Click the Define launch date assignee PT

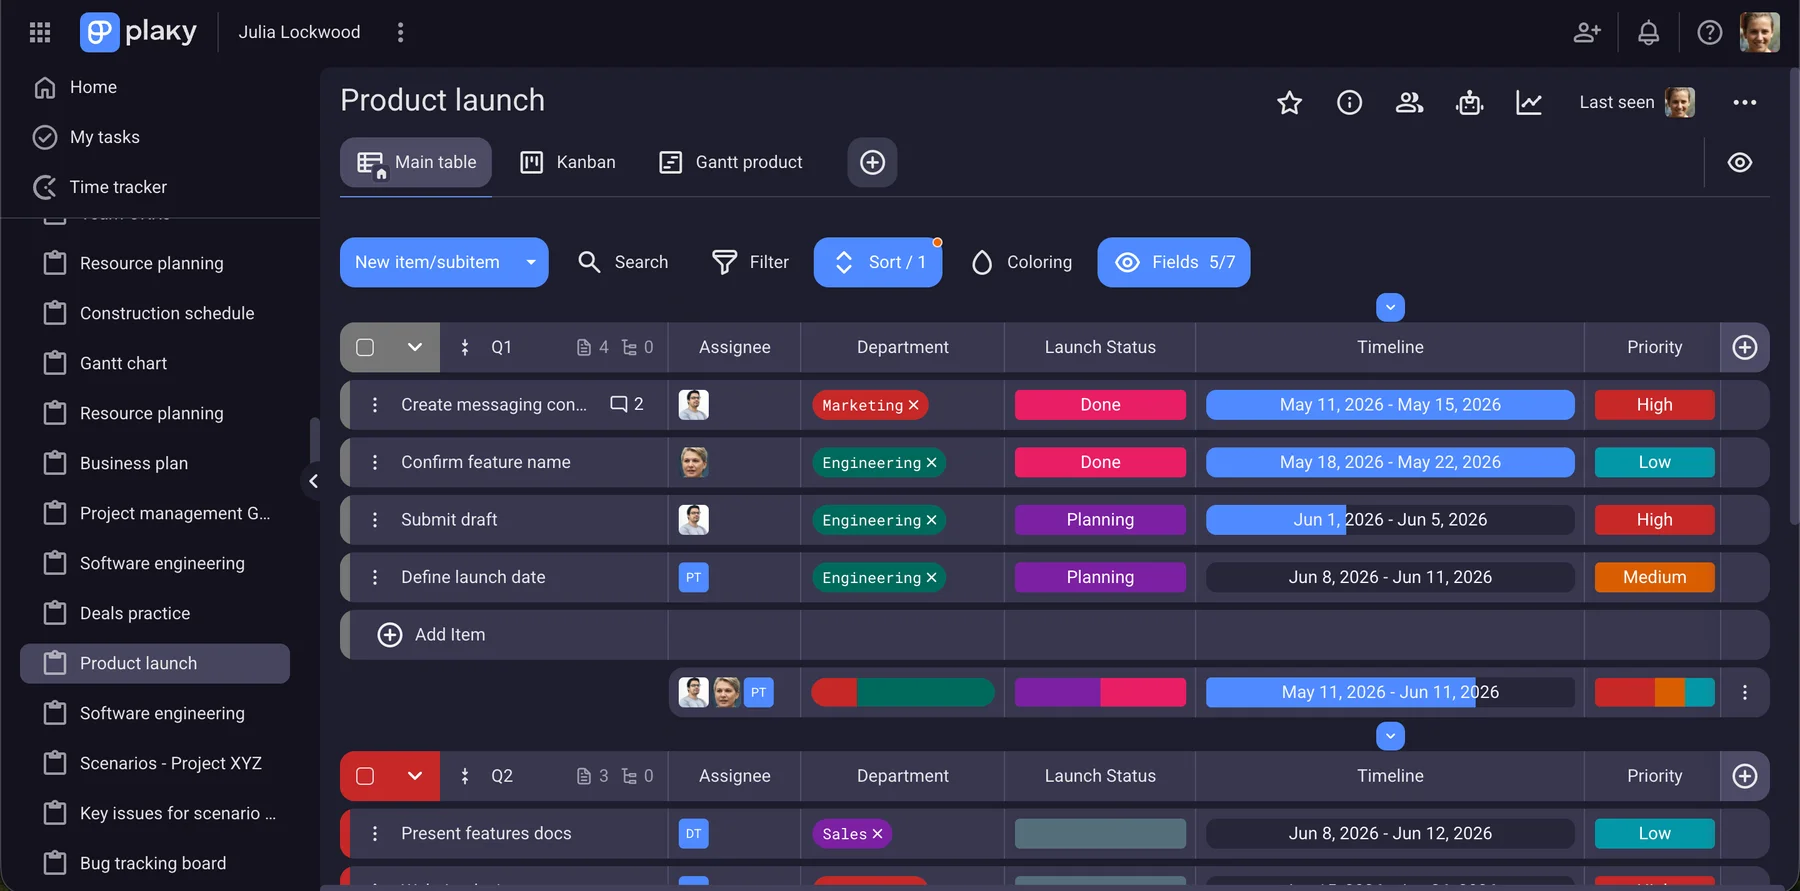(693, 577)
